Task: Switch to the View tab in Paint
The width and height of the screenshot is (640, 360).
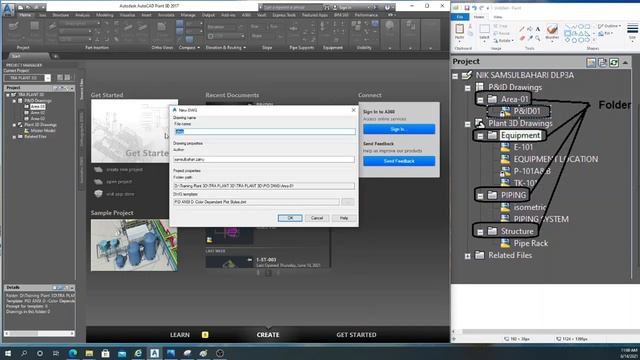Action: tap(498, 17)
